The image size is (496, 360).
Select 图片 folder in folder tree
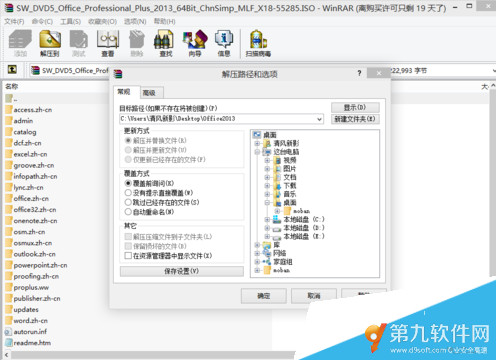coord(285,169)
